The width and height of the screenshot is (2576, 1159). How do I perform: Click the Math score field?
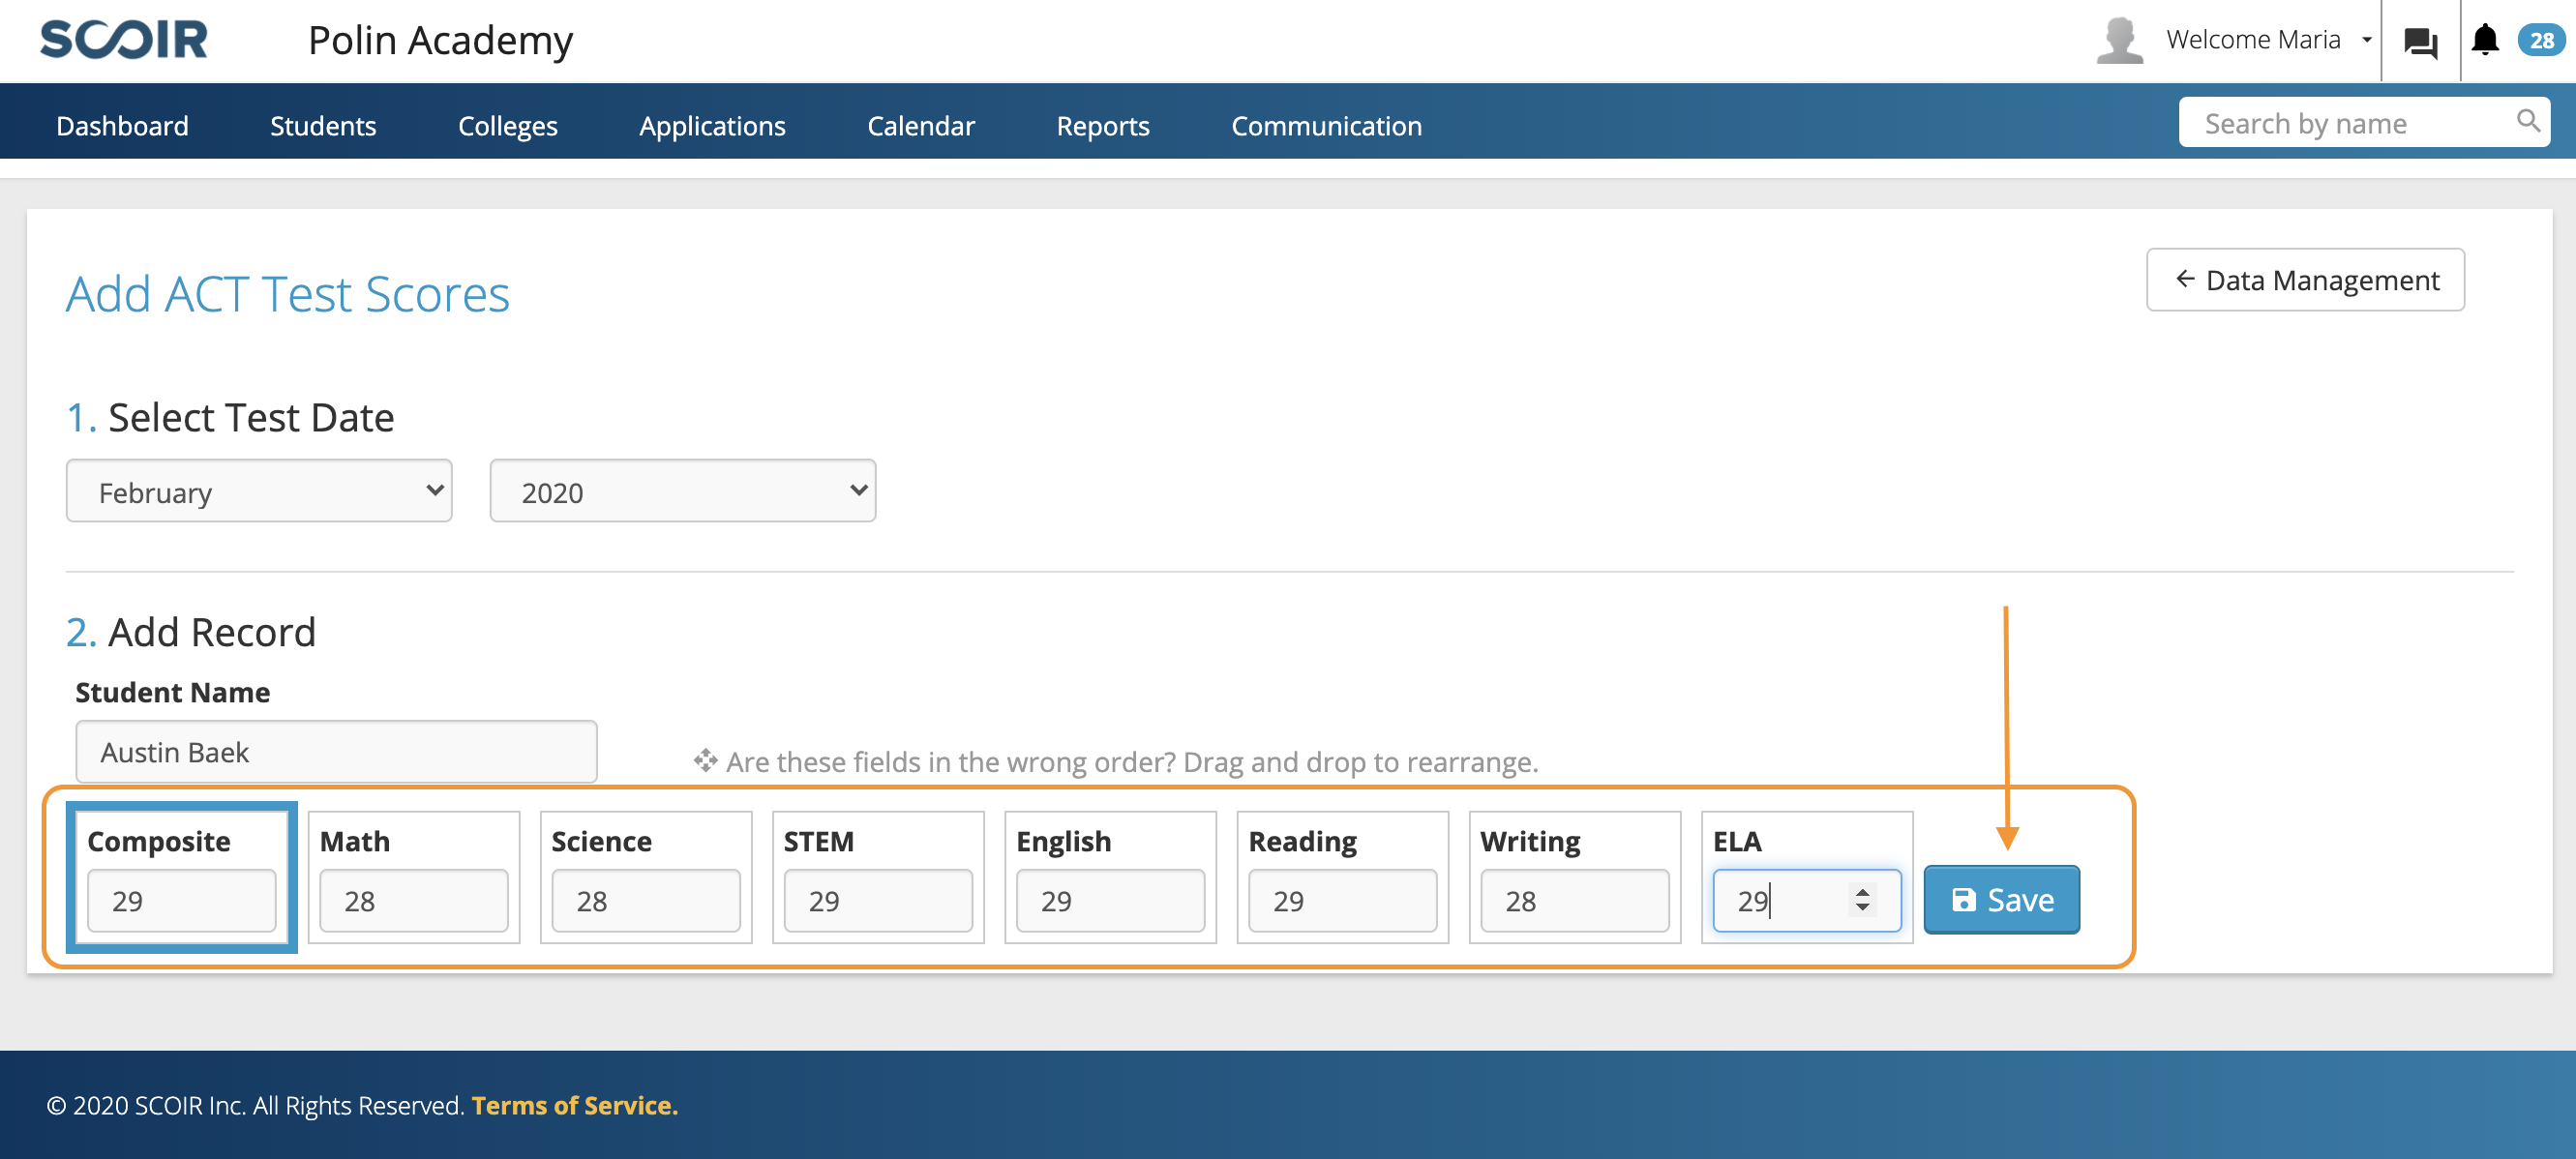413,900
